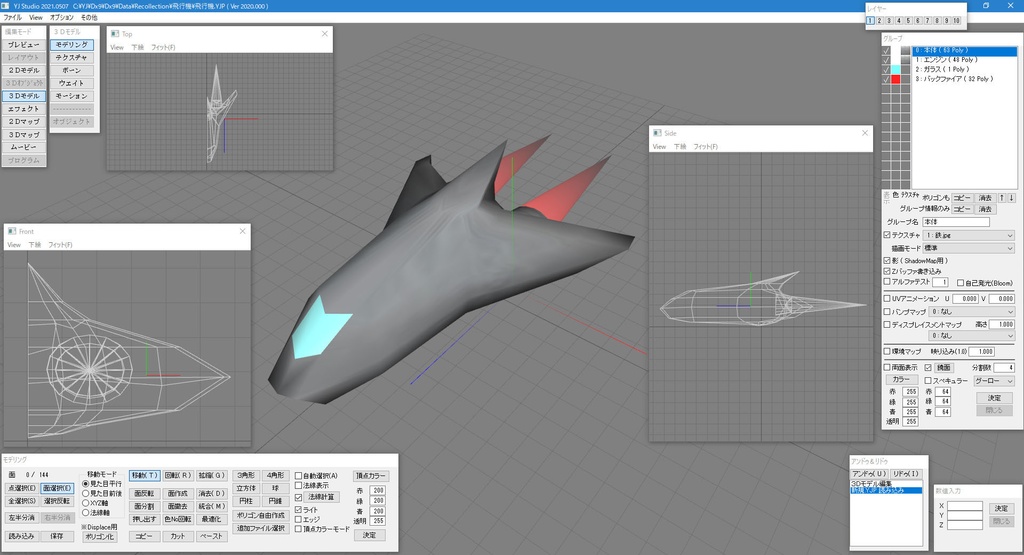
Task: Select 3Dモデル編集 entry in undo list
Action: (x=887, y=483)
